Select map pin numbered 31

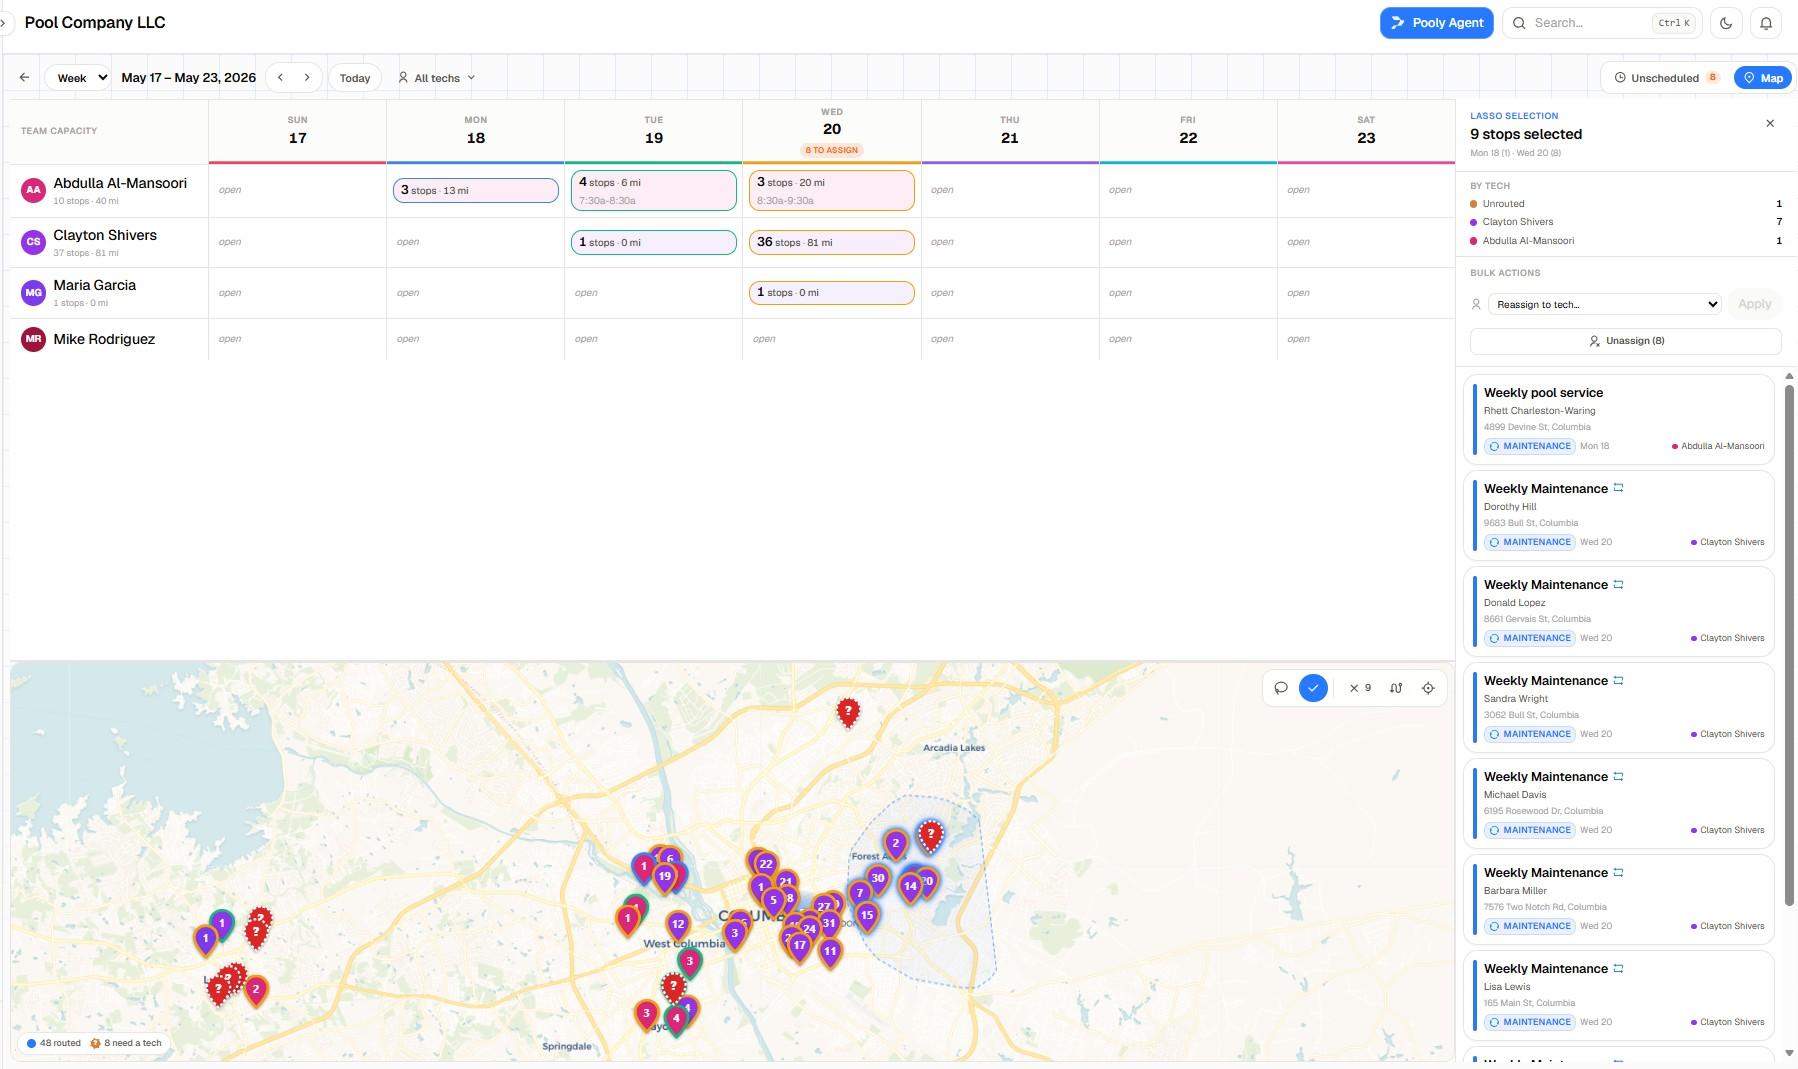(x=828, y=924)
